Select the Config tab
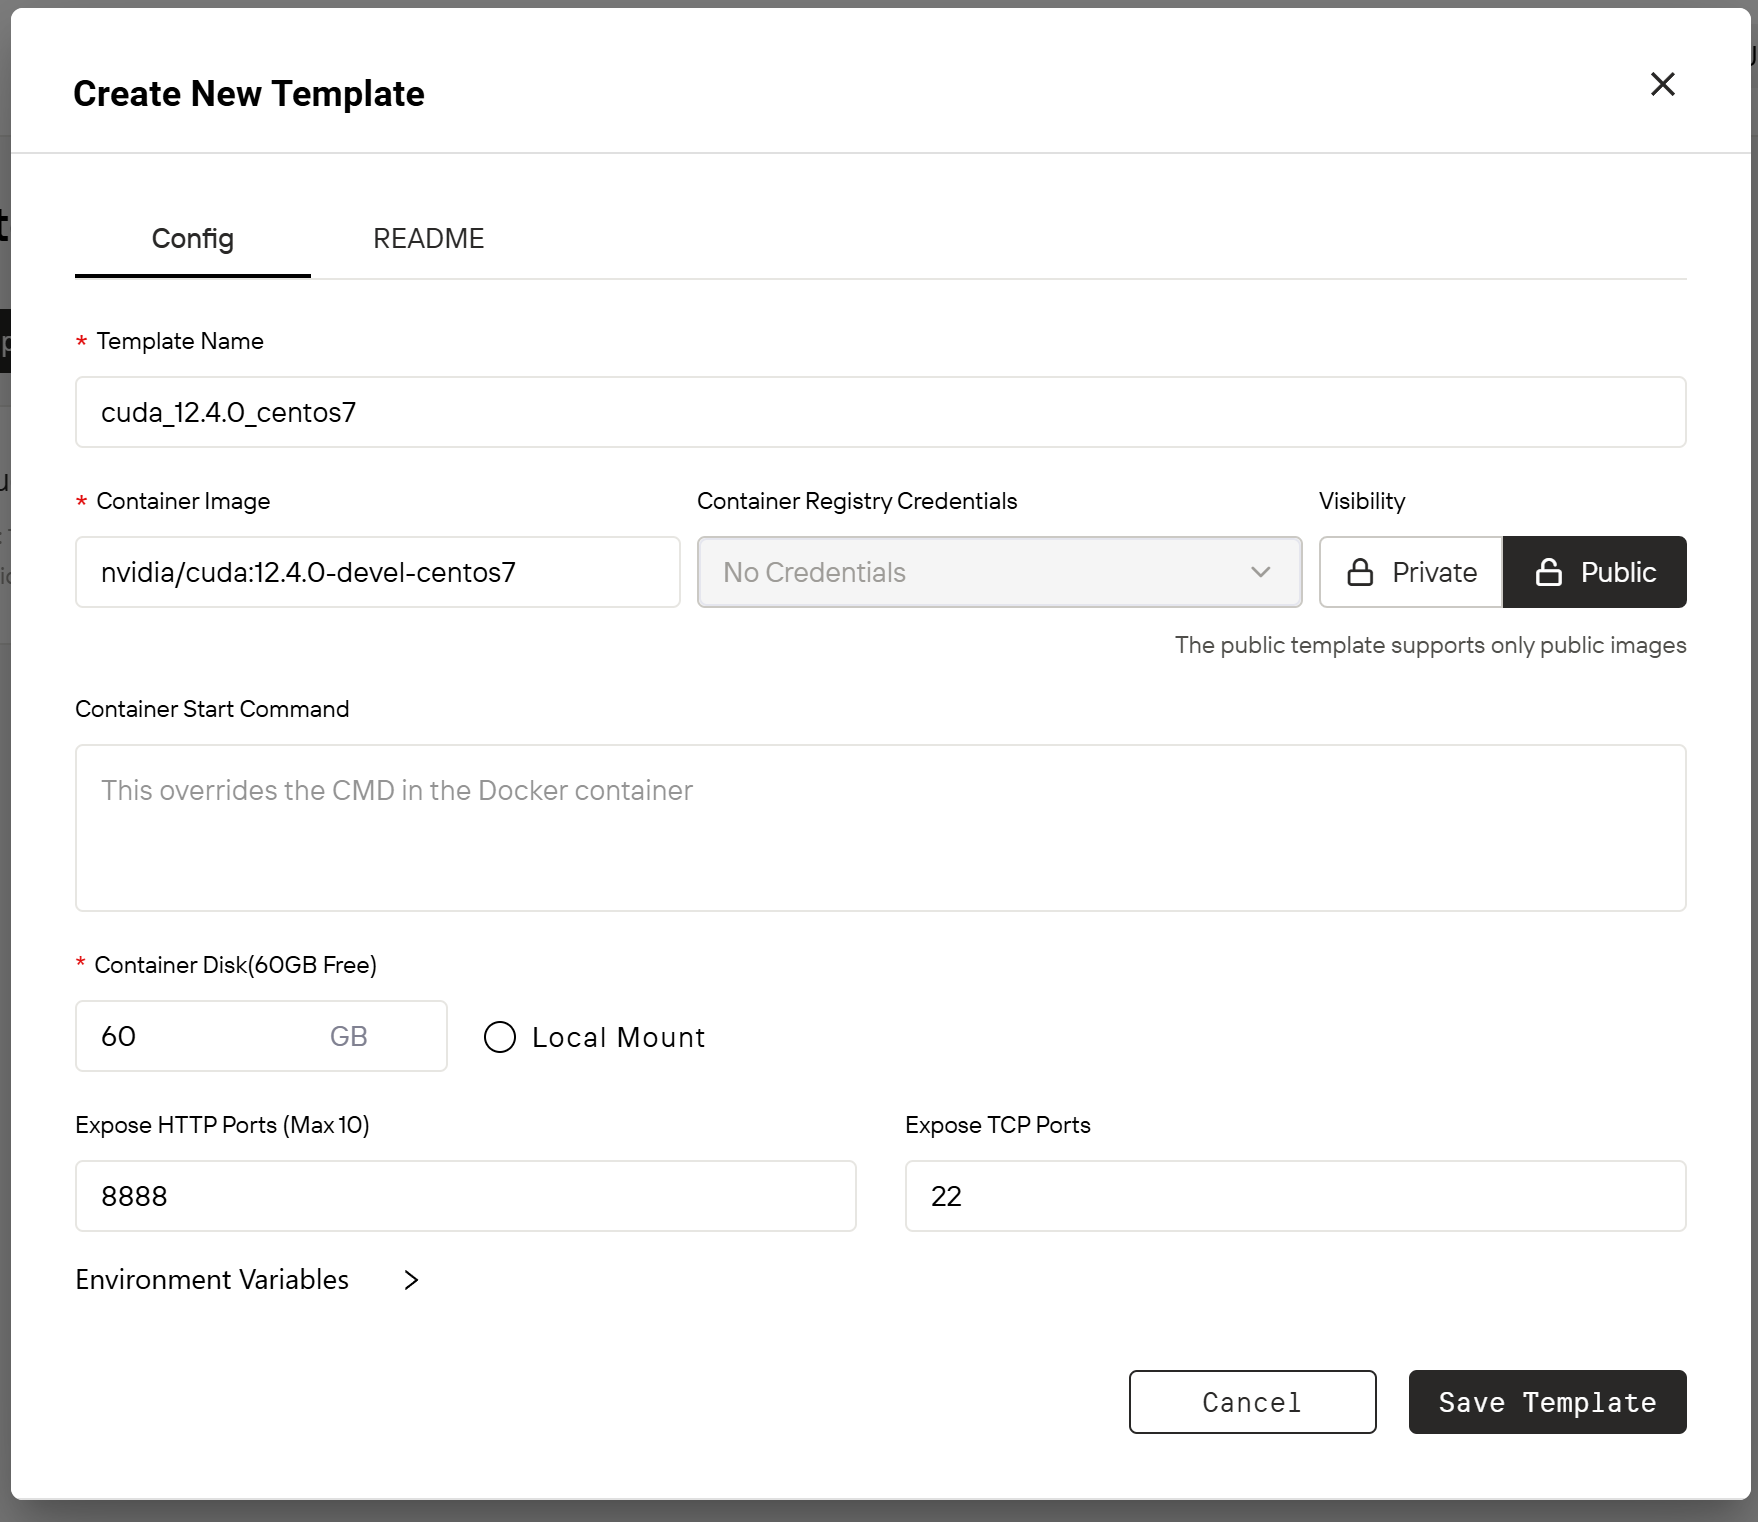The image size is (1758, 1522). tap(193, 239)
